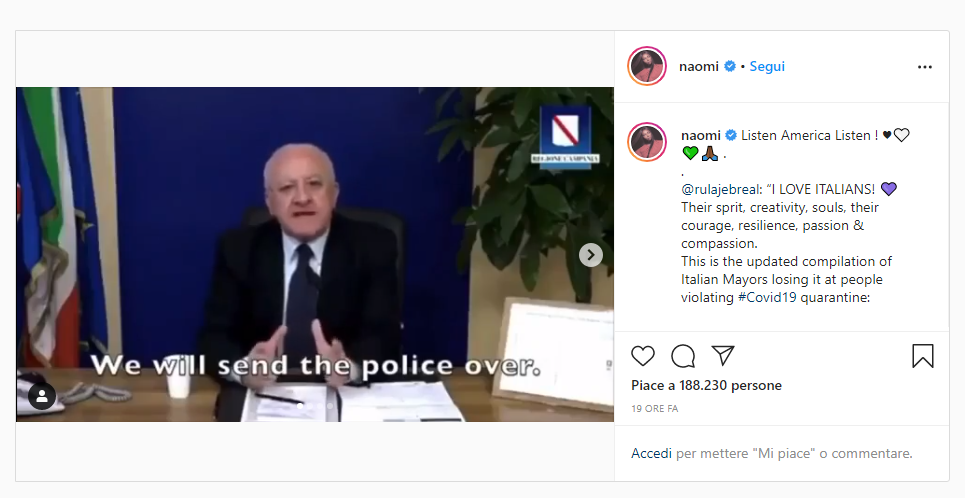This screenshot has width=965, height=498.
Task: Select the first carousel indicator dot
Action: pyautogui.click(x=300, y=406)
